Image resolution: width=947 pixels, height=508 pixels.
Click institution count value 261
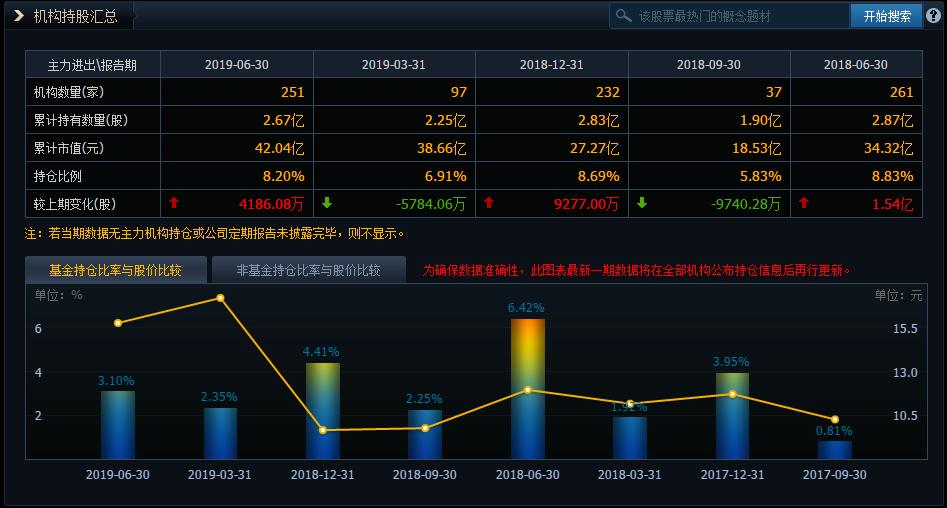click(901, 92)
